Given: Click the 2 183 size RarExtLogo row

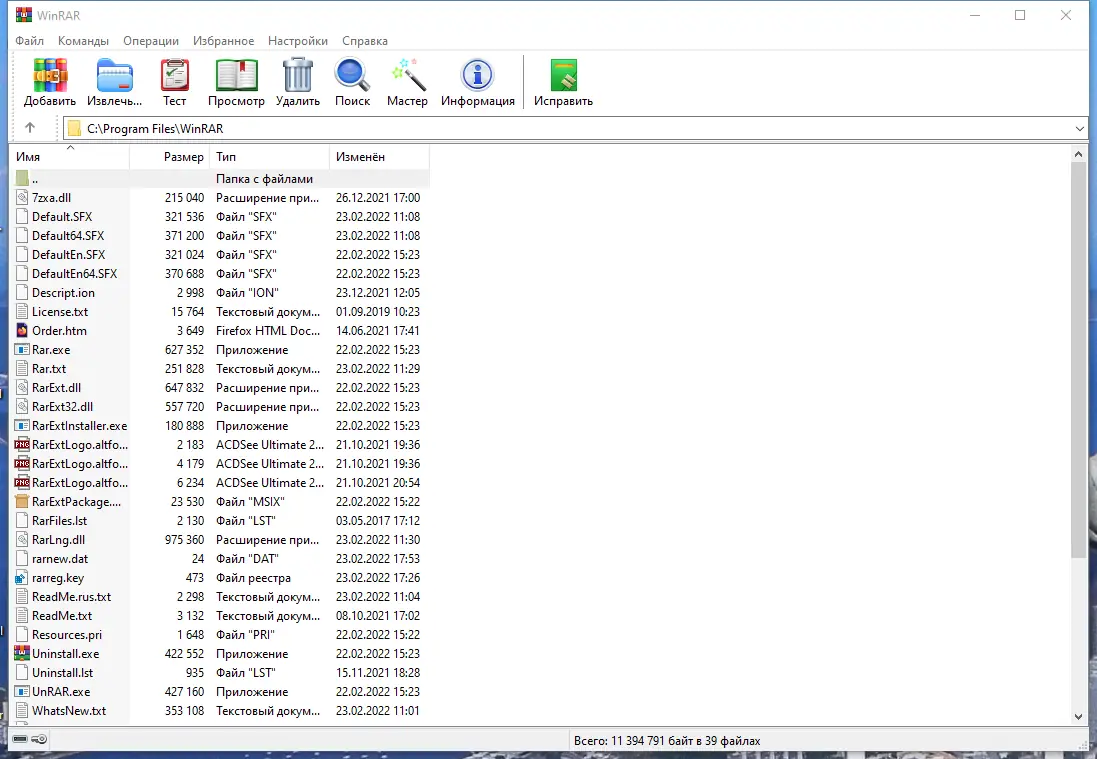Looking at the screenshot, I should (221, 444).
